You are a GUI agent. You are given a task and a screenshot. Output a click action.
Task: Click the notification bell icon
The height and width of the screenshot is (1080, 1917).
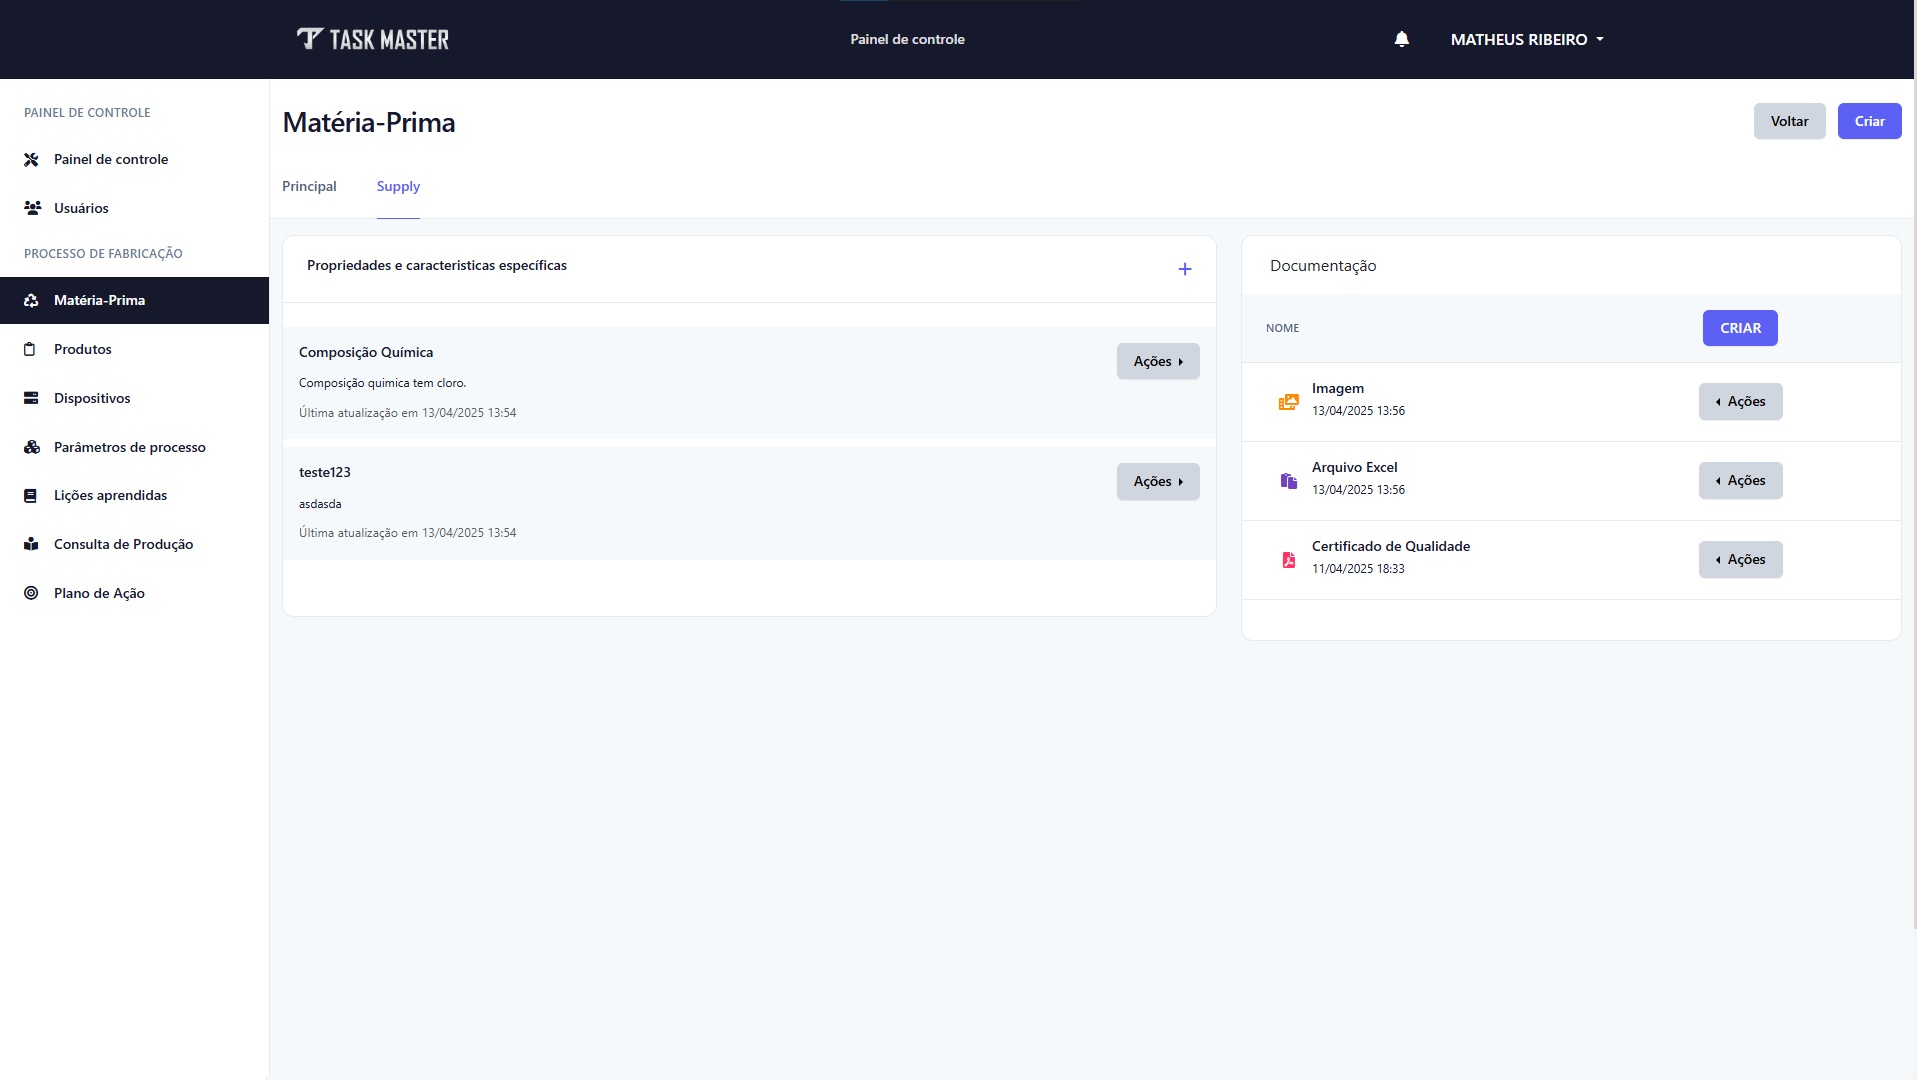click(1401, 39)
